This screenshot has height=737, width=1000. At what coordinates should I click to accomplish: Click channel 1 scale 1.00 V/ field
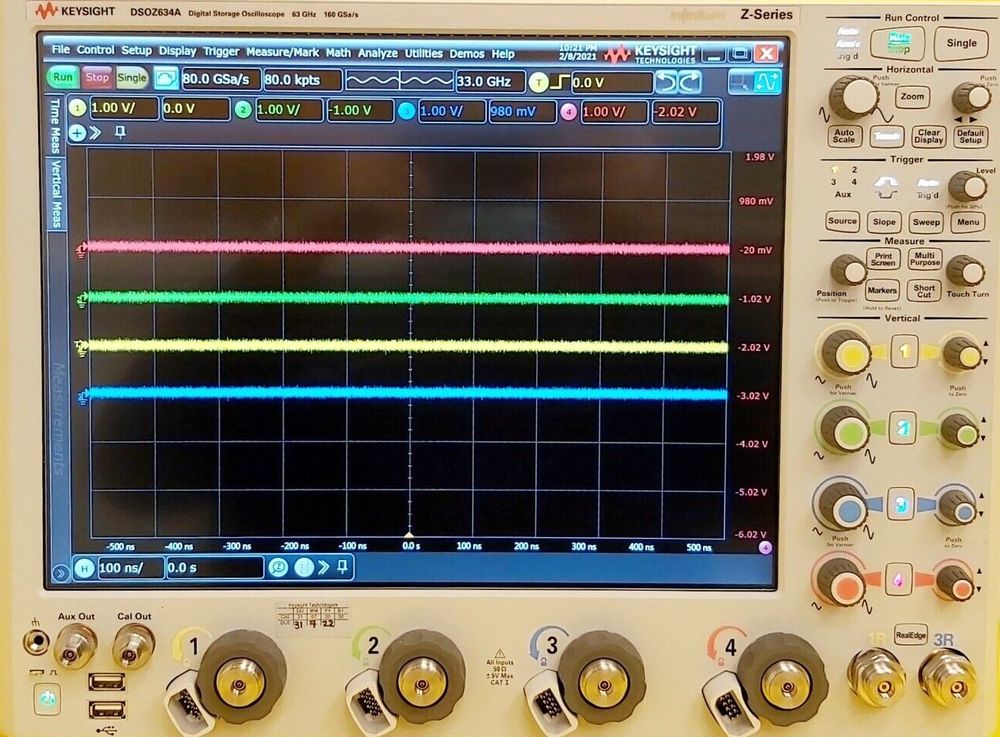(x=122, y=108)
